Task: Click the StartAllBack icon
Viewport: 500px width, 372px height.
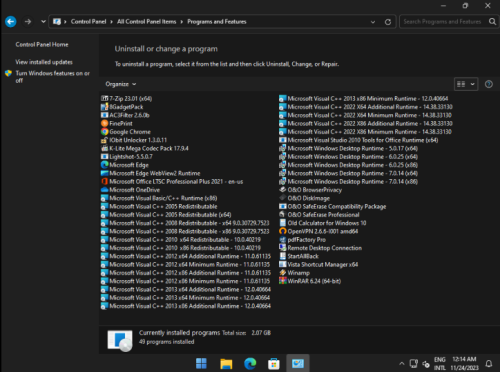Action: pos(283,256)
